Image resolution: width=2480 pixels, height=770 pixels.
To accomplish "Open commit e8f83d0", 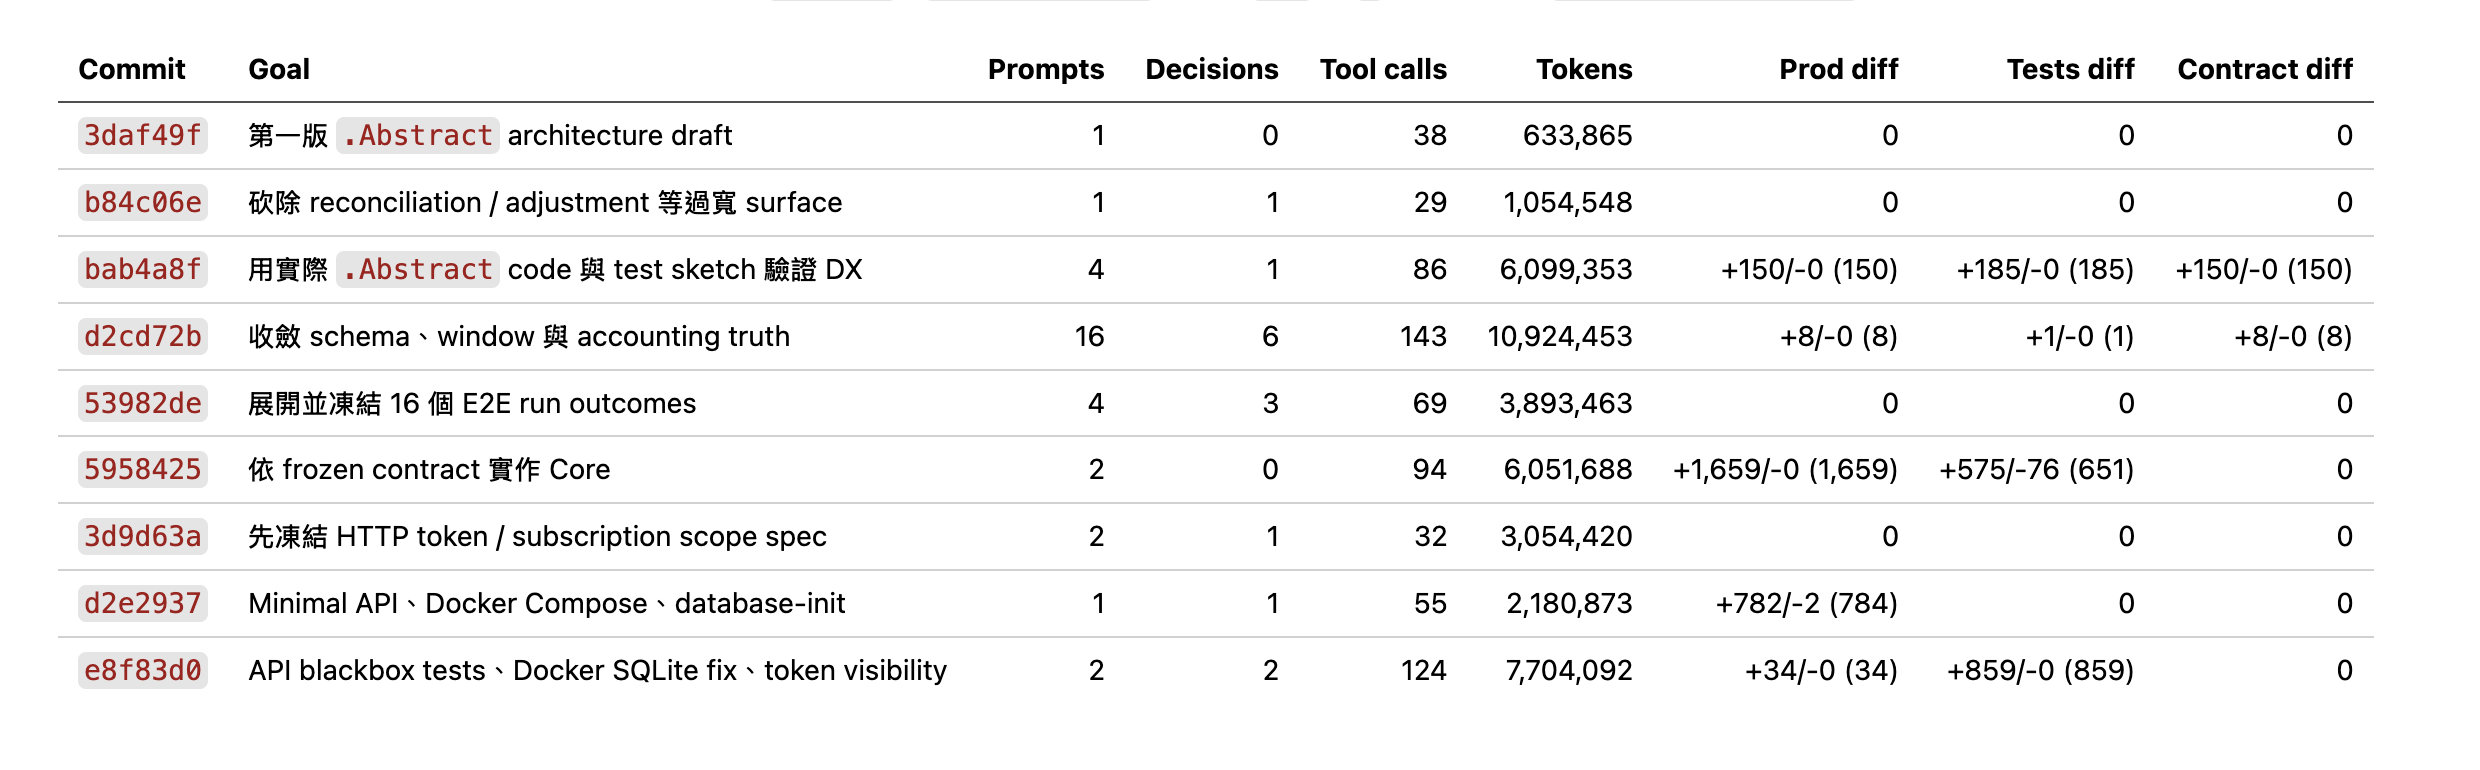I will click(143, 670).
